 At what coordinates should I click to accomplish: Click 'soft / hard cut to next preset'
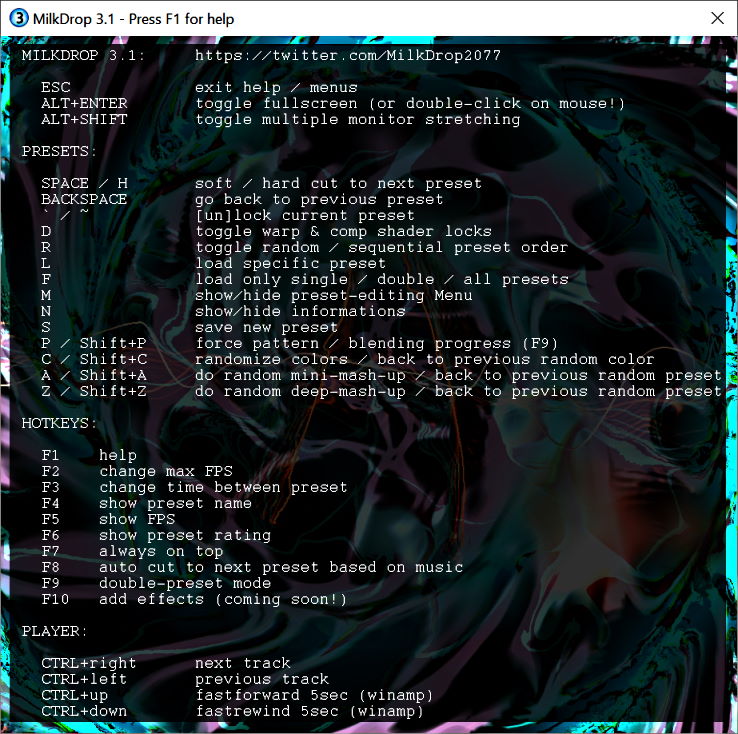click(x=338, y=184)
